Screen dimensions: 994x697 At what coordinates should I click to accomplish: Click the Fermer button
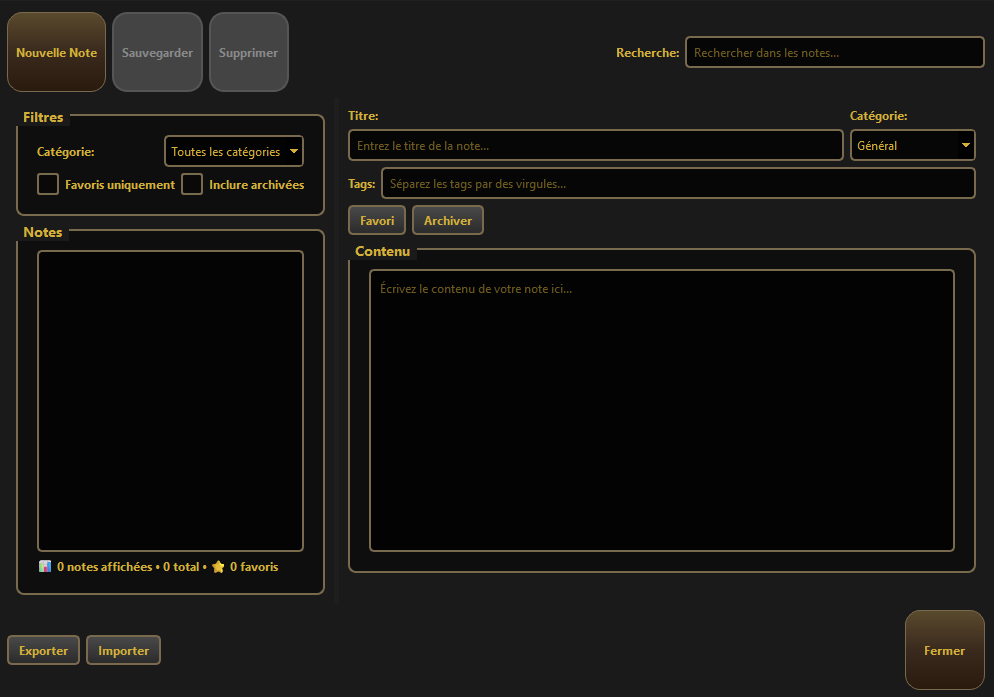coord(944,649)
